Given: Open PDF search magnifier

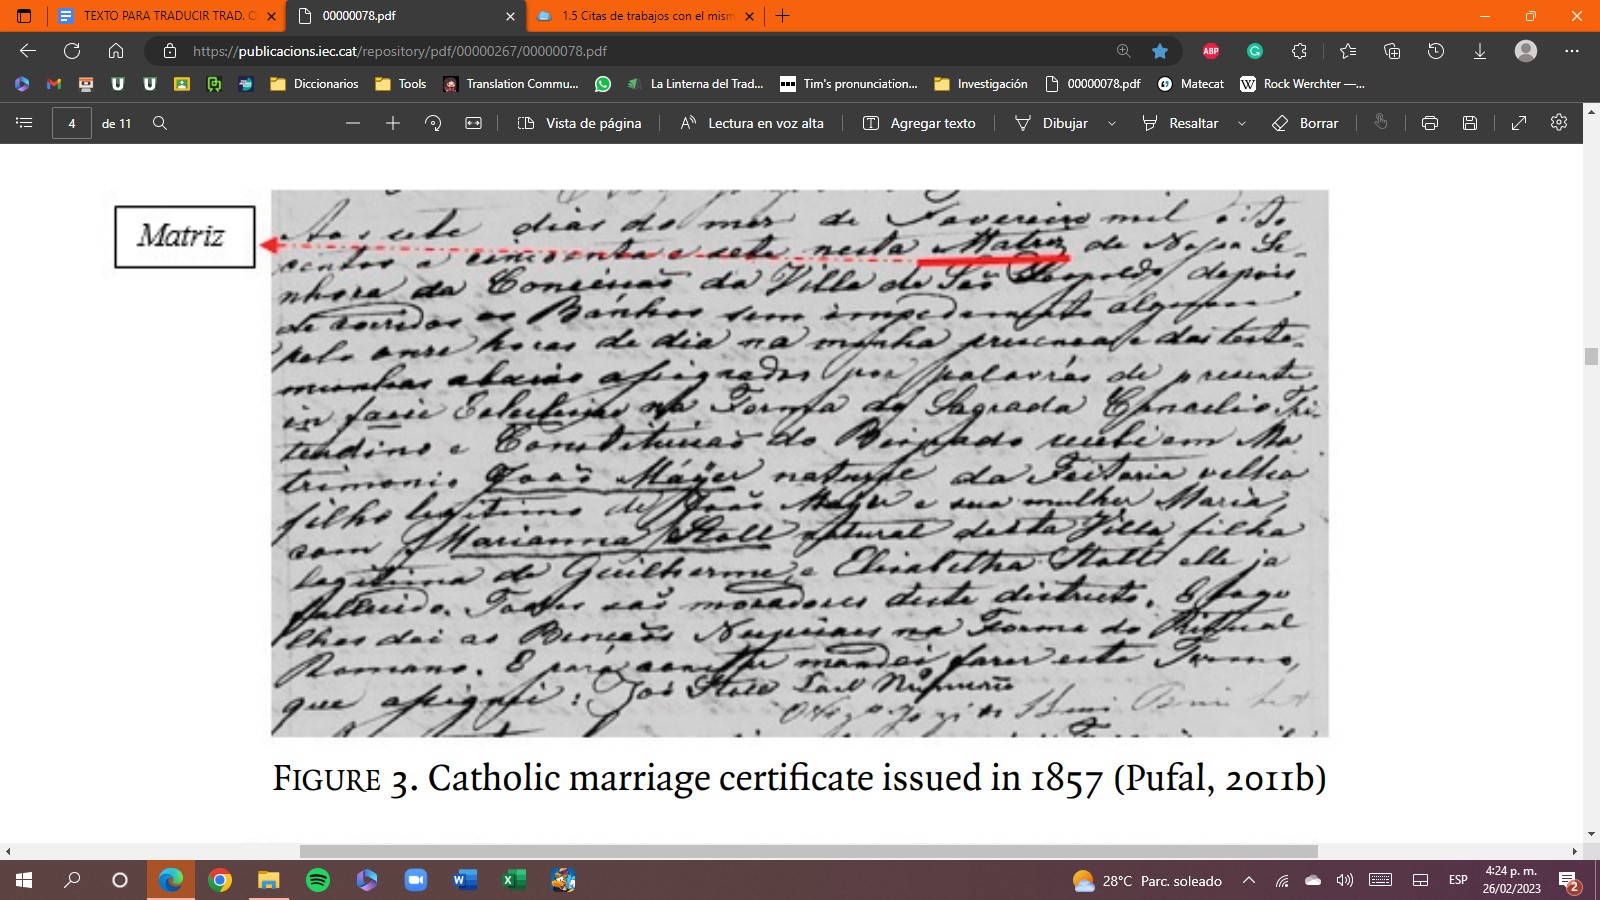Looking at the screenshot, I should point(160,123).
